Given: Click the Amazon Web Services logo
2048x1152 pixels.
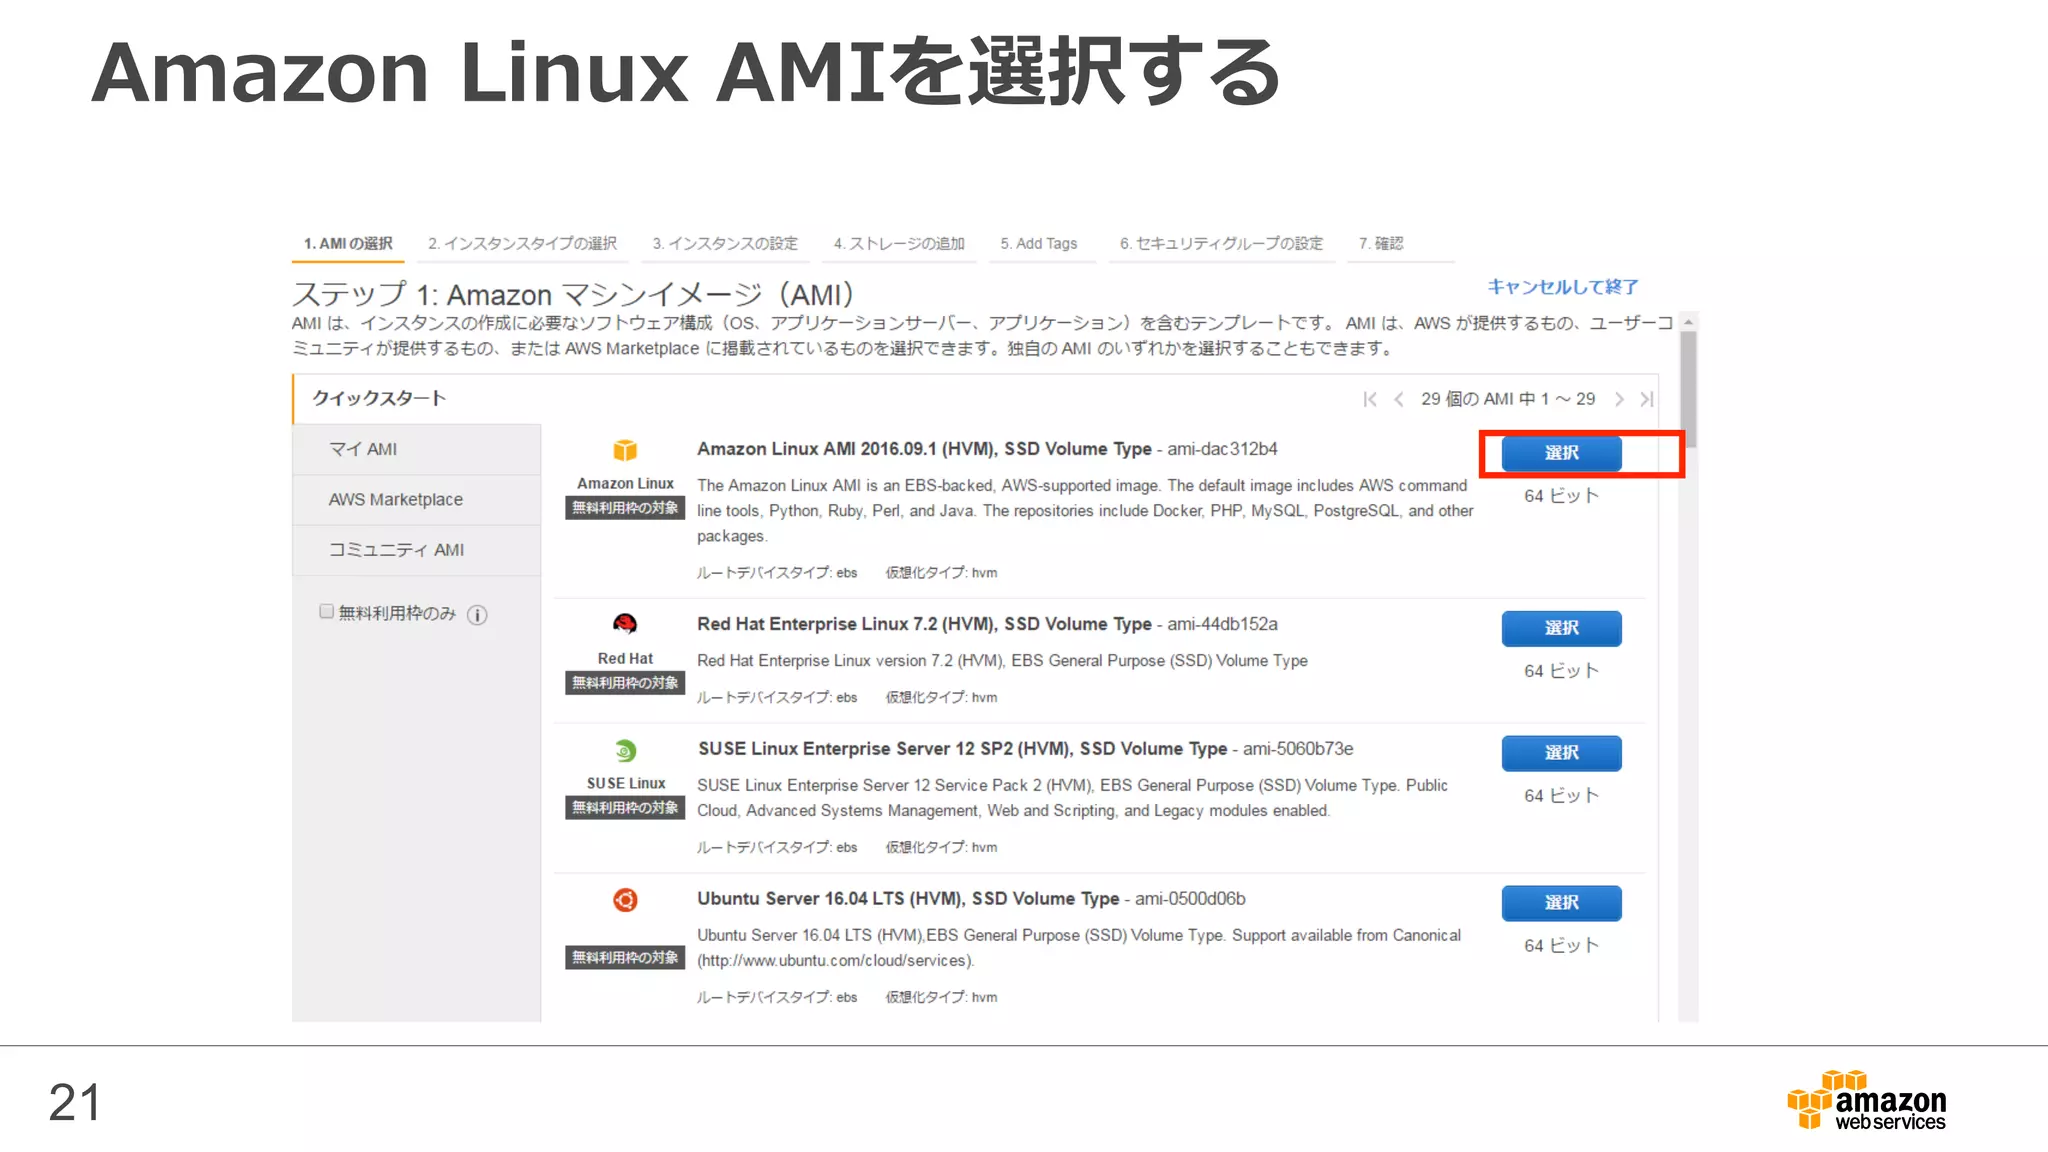Looking at the screenshot, I should (1867, 1100).
